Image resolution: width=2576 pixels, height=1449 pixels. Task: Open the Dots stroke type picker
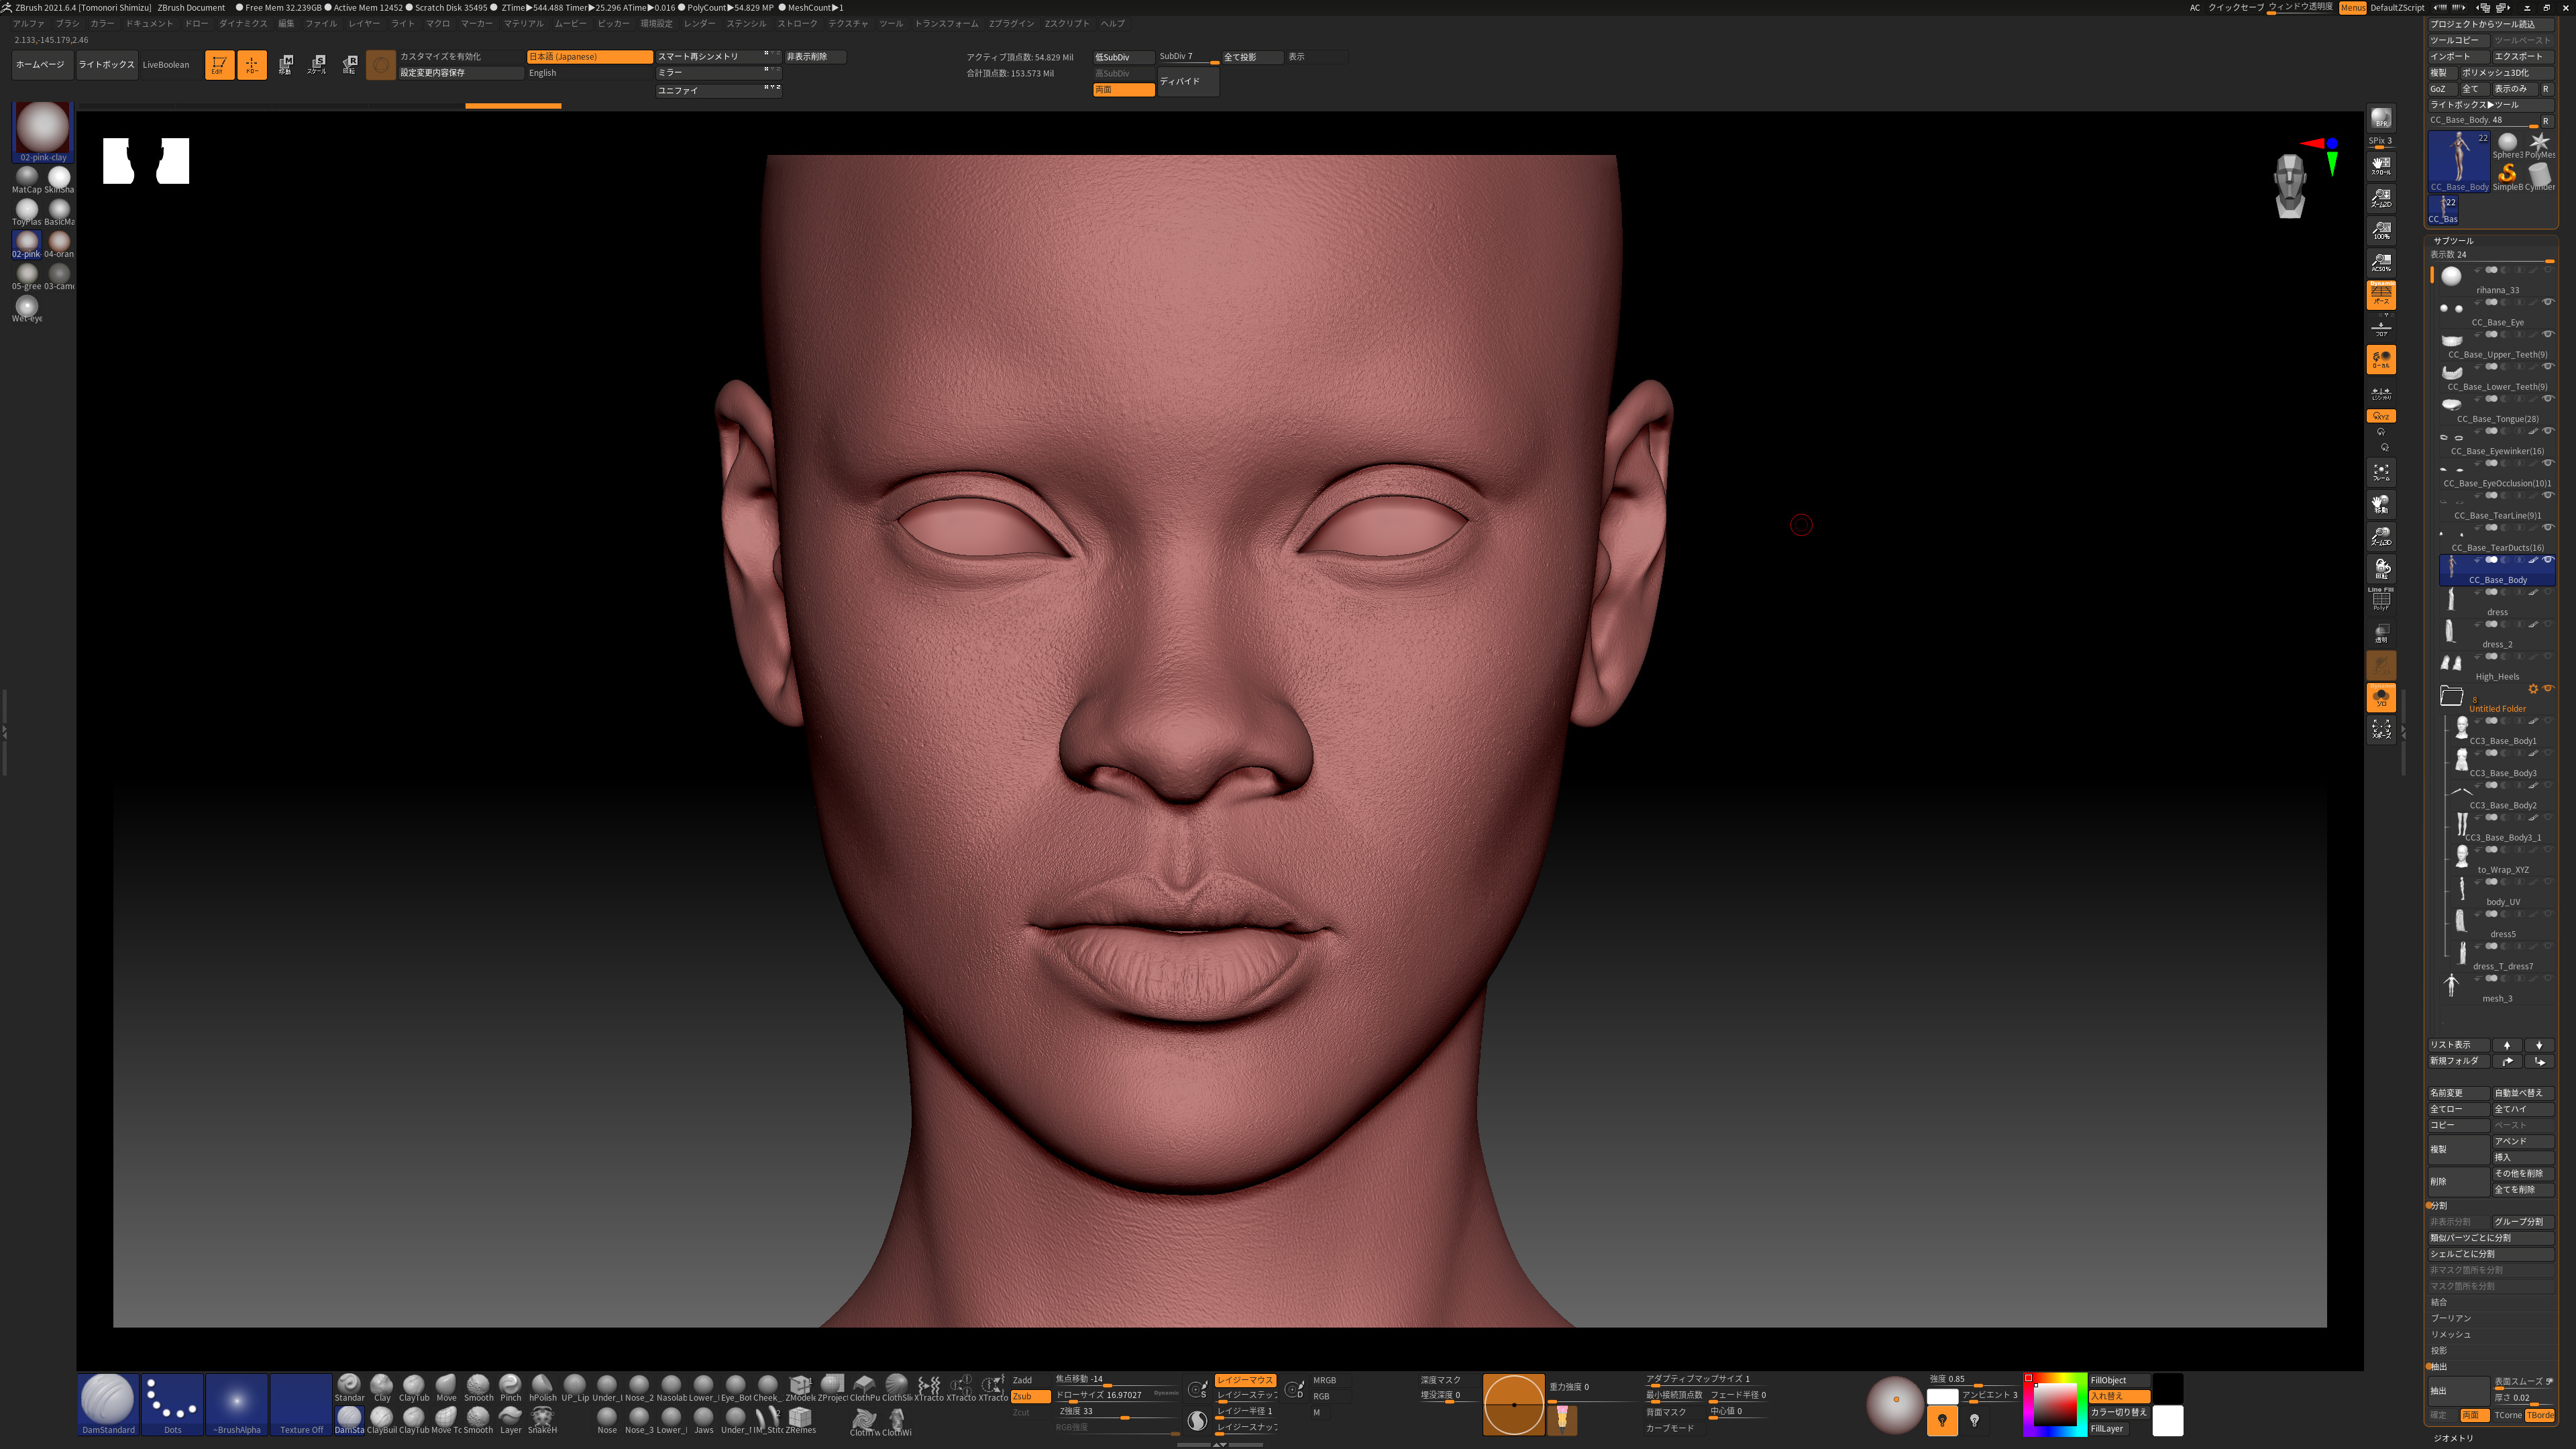point(172,1403)
